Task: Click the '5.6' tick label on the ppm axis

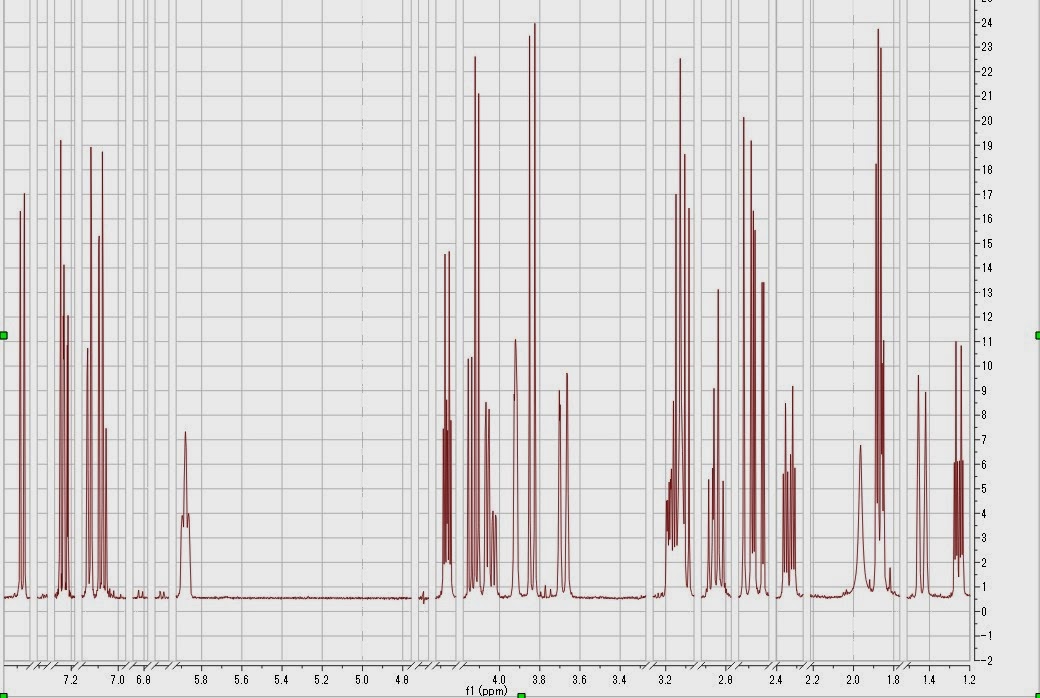Action: 241,680
